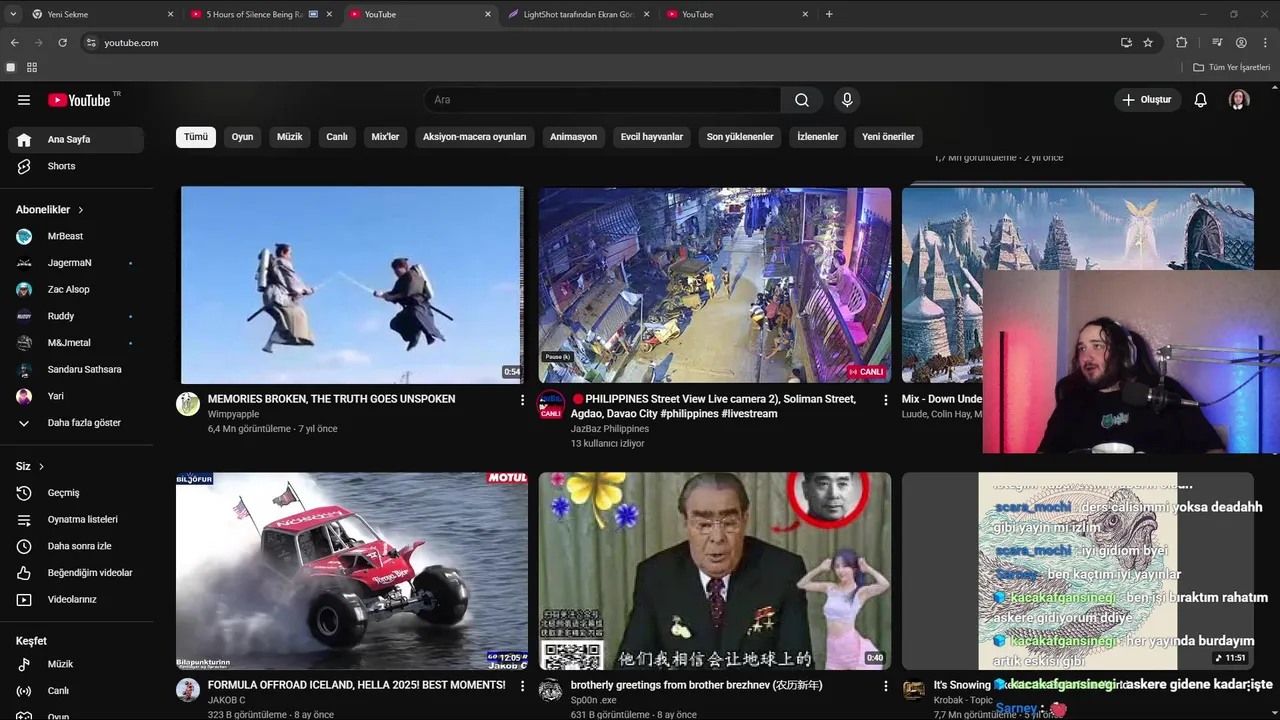1280x720 pixels.
Task: Open Sandaru Sathsara channel subscription
Action: click(x=76, y=369)
